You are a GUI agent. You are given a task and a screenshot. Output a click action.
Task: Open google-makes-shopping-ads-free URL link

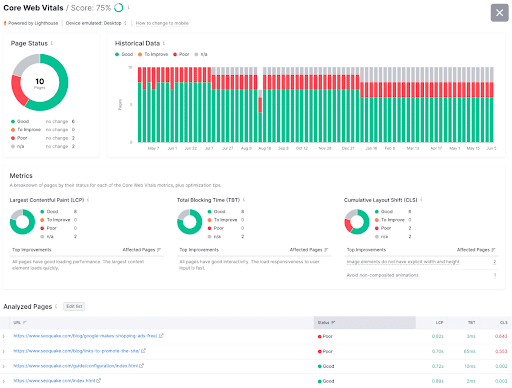pos(85,336)
